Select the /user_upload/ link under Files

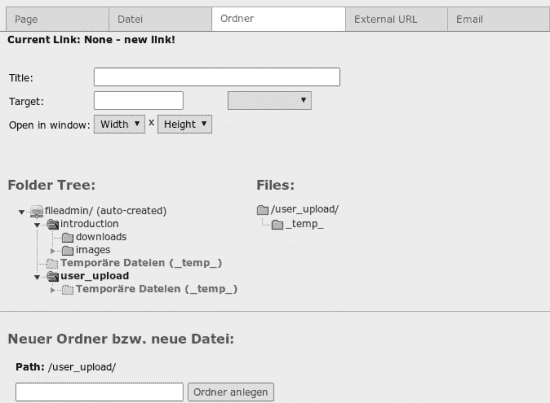point(304,209)
